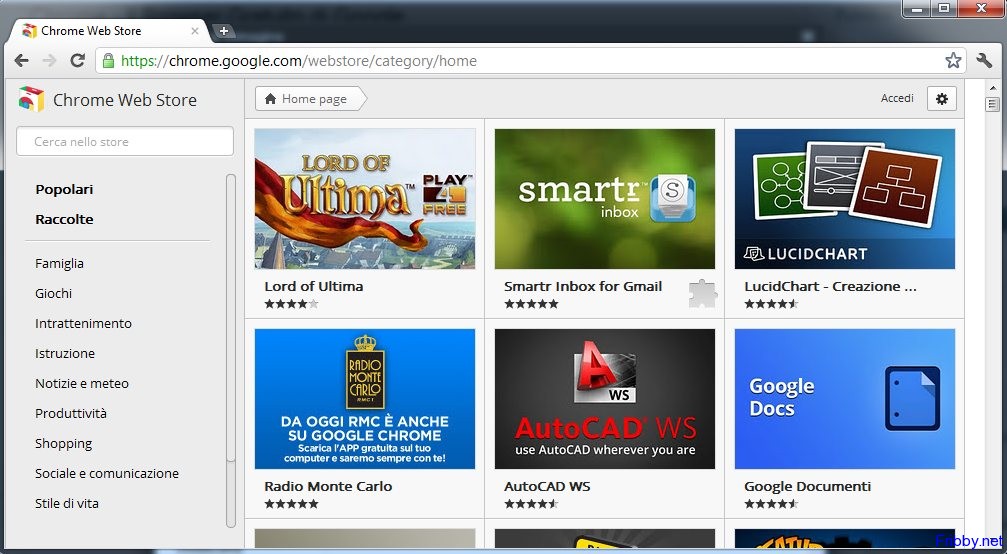Click the star rating under Google Documenti
Viewport: 1007px width, 554px height.
click(x=771, y=504)
